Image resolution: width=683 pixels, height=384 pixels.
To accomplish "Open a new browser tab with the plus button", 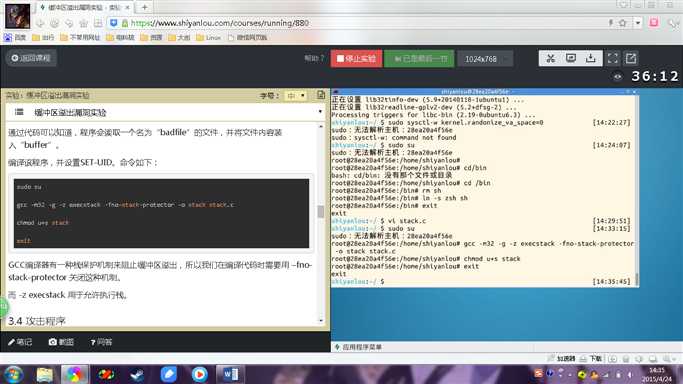I will point(144,7).
